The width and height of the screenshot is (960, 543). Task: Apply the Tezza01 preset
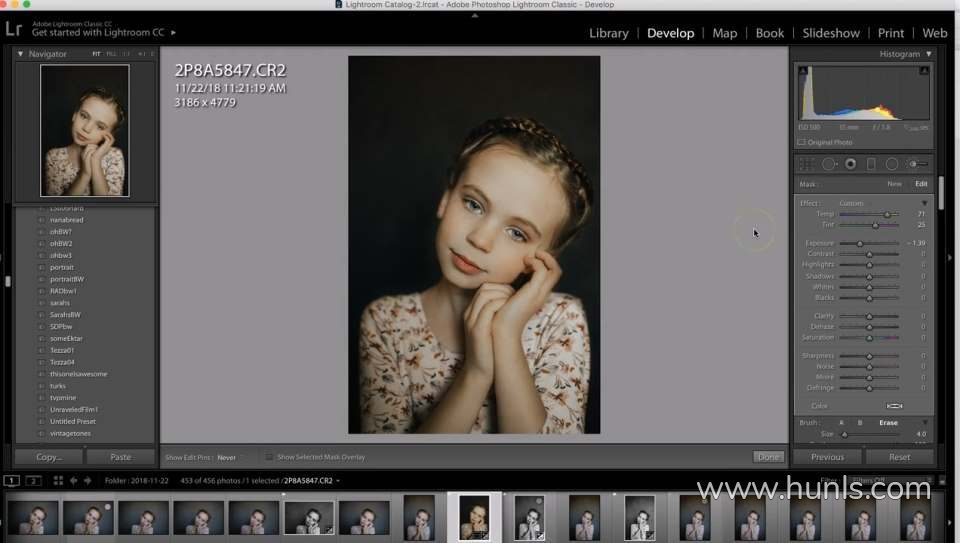click(x=62, y=350)
